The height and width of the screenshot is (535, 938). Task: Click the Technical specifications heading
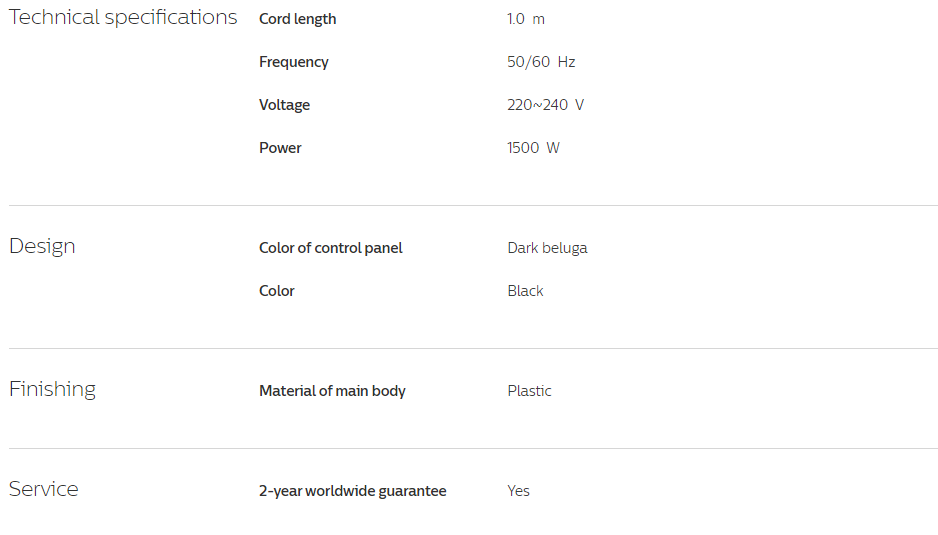[123, 18]
